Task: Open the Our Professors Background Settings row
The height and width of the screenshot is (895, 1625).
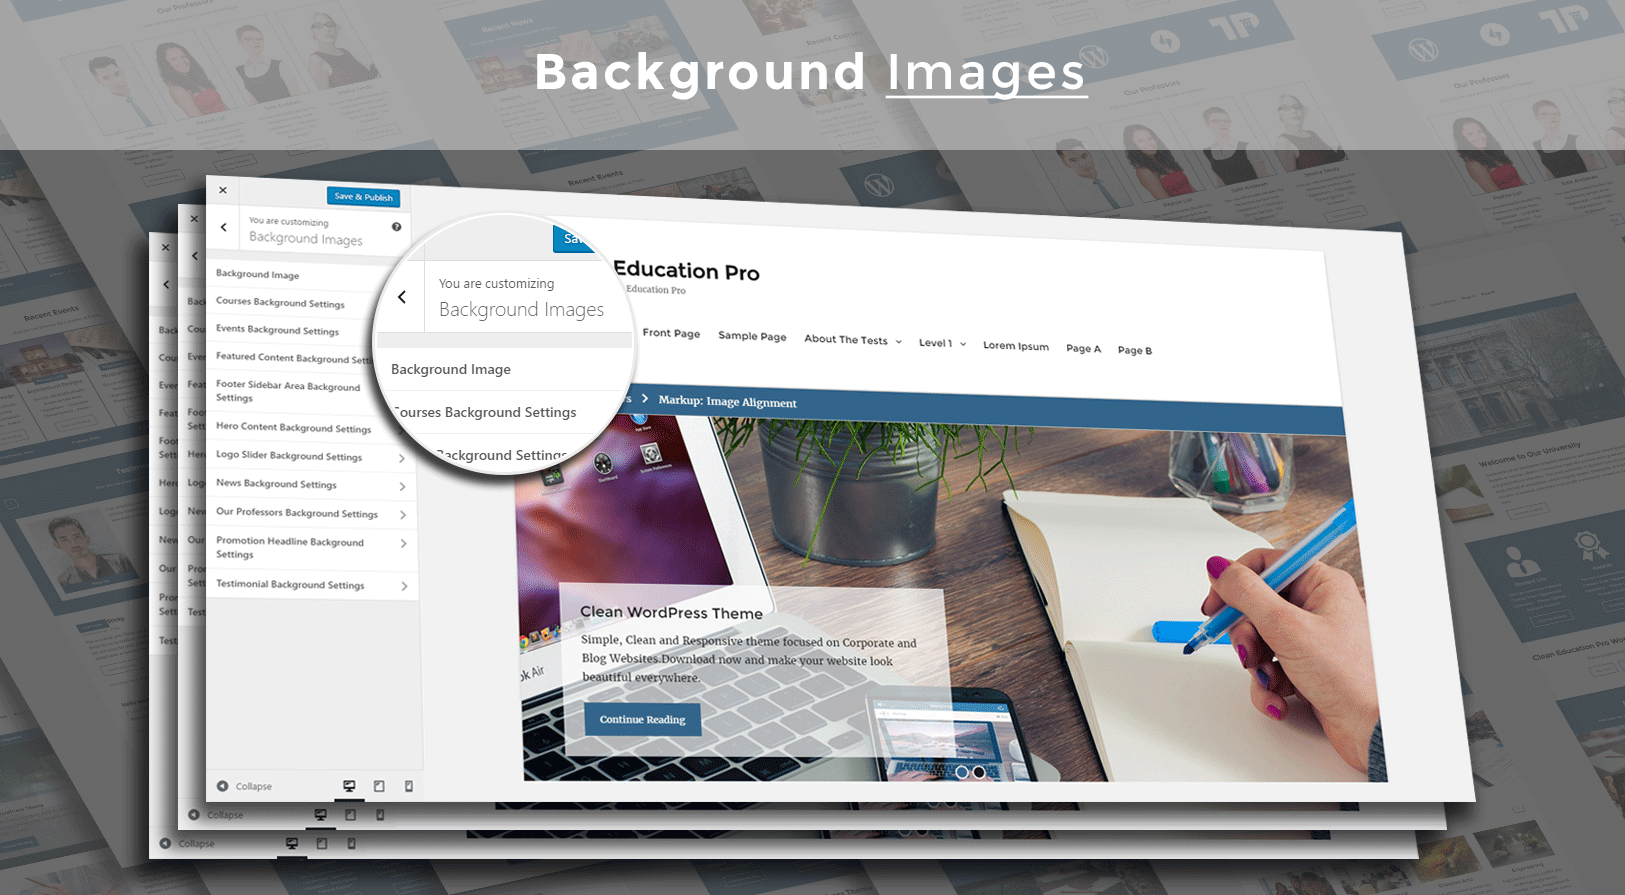Action: (311, 513)
